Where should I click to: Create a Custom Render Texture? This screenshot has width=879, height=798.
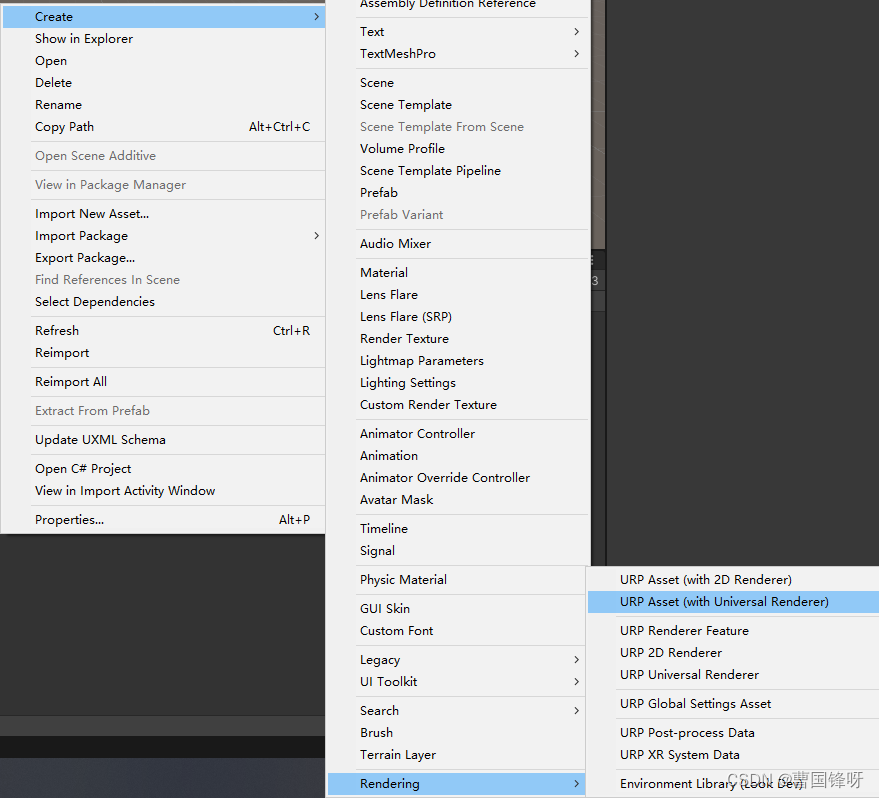pyautogui.click(x=458, y=405)
